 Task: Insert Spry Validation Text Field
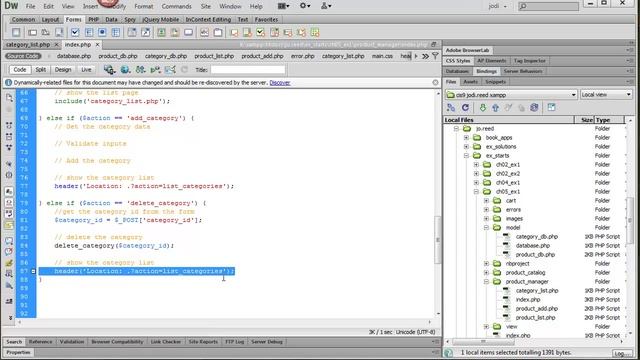click(x=234, y=32)
